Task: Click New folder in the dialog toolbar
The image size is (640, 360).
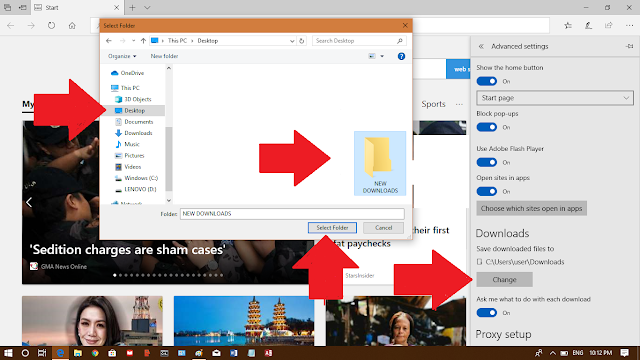Action: click(x=164, y=56)
